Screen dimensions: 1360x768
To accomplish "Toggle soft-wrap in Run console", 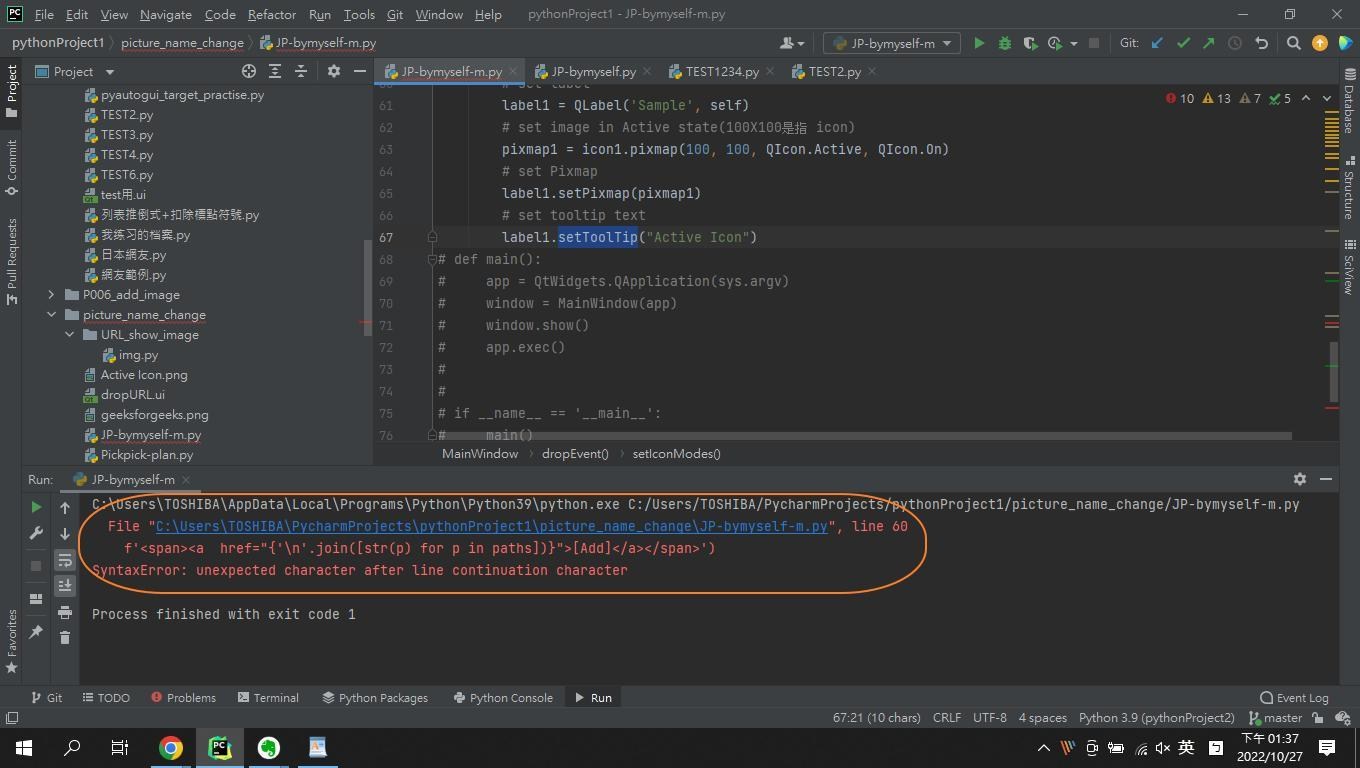I will pos(65,560).
